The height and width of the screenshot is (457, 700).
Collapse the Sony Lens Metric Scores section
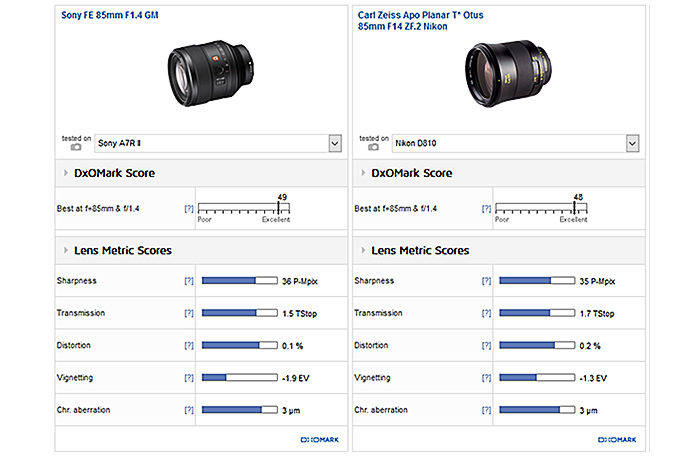click(x=66, y=250)
